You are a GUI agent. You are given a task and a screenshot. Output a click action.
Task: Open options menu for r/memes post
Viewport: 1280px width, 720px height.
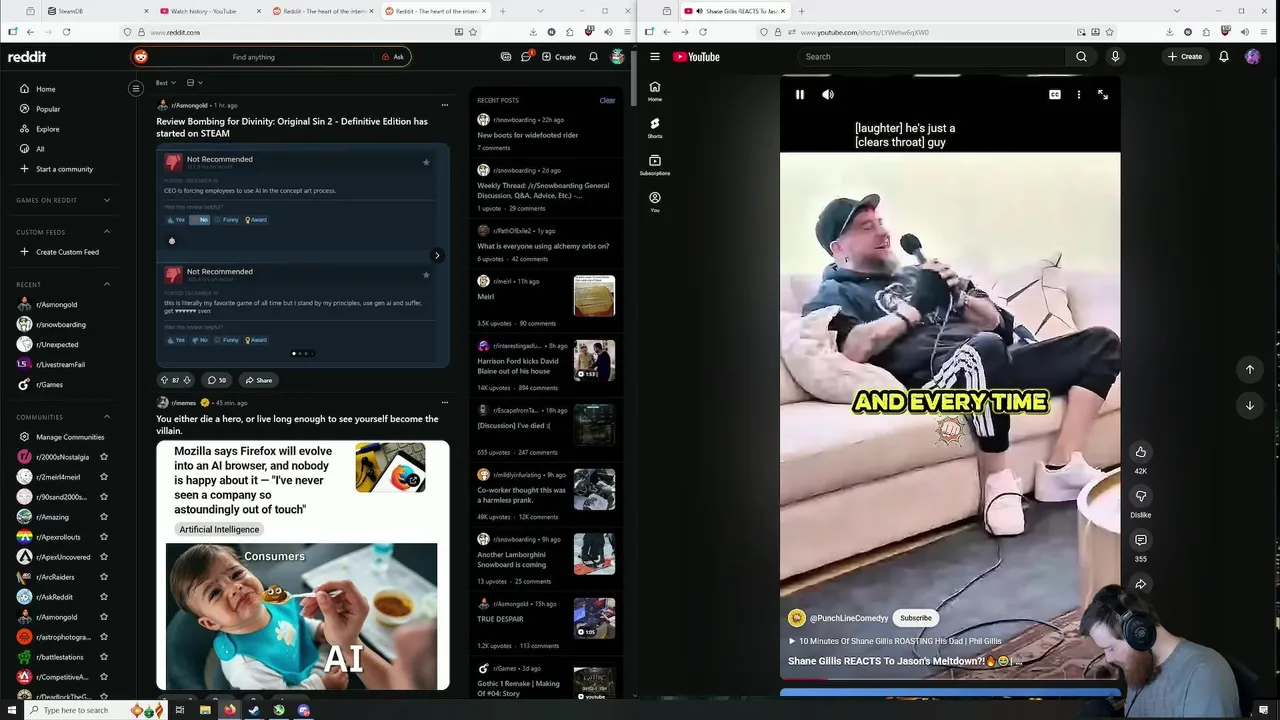445,403
